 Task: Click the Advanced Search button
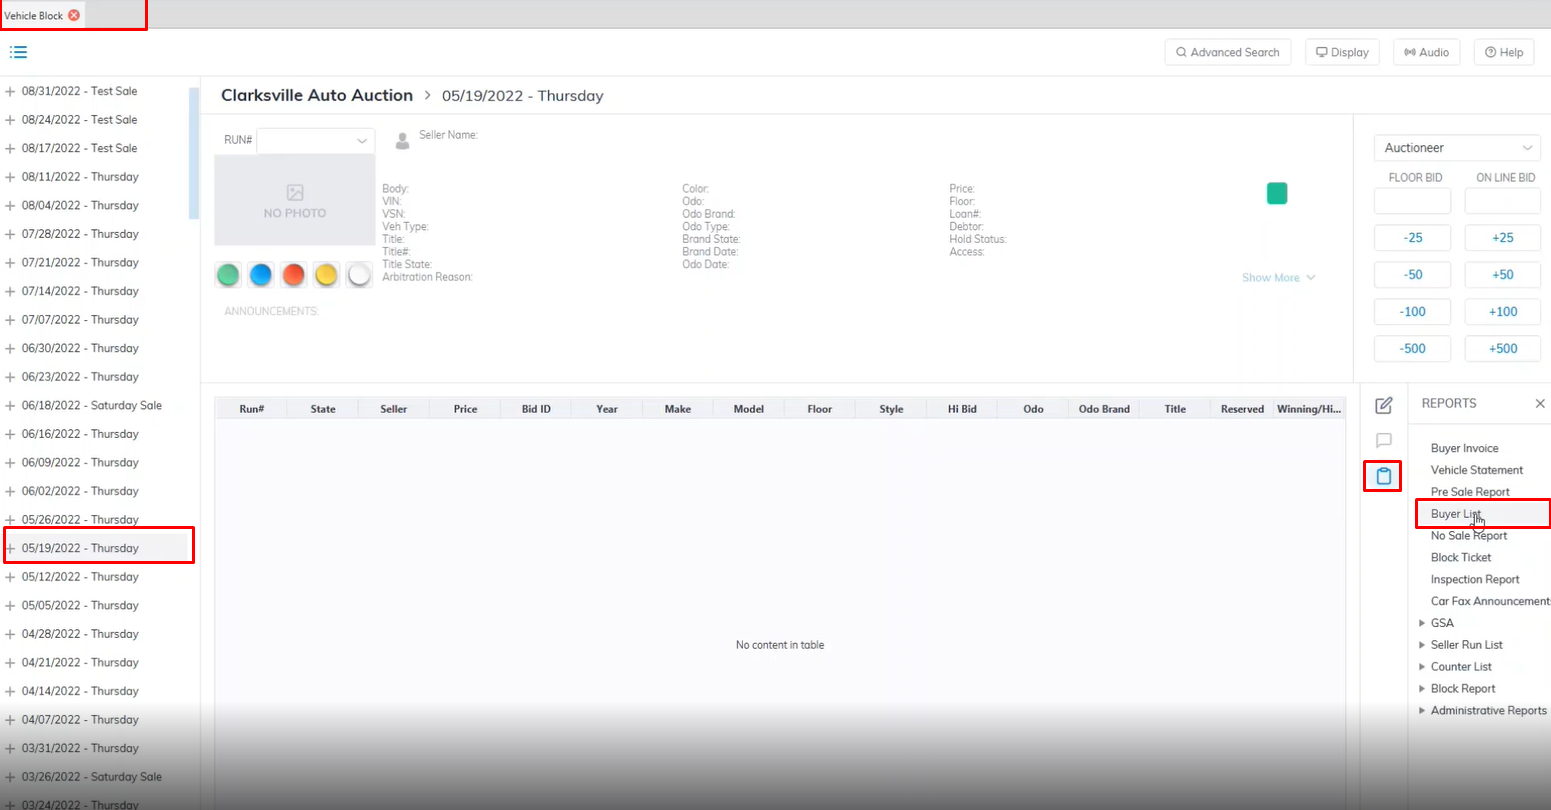click(1227, 52)
